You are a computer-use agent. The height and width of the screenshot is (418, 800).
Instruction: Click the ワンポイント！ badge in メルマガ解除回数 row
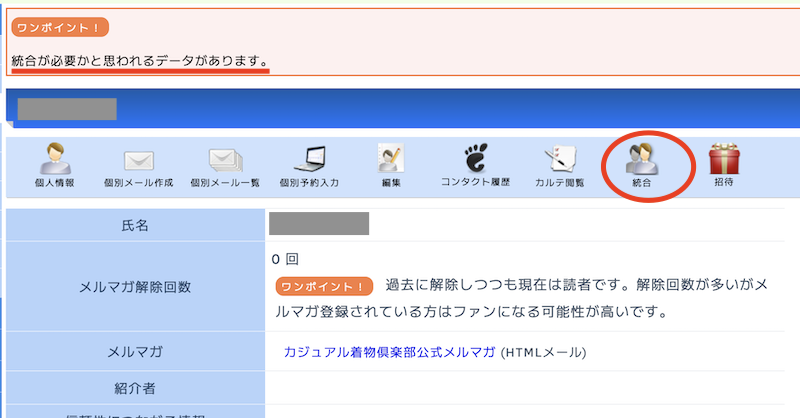[x=324, y=286]
